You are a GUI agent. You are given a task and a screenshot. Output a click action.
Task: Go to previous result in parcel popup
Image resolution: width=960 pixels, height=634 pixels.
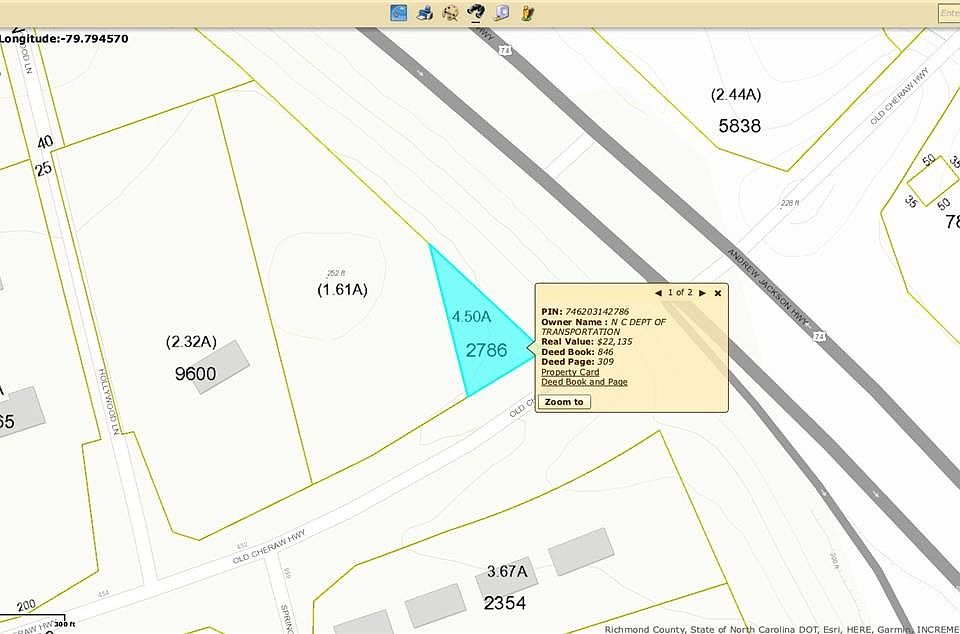[x=658, y=293]
